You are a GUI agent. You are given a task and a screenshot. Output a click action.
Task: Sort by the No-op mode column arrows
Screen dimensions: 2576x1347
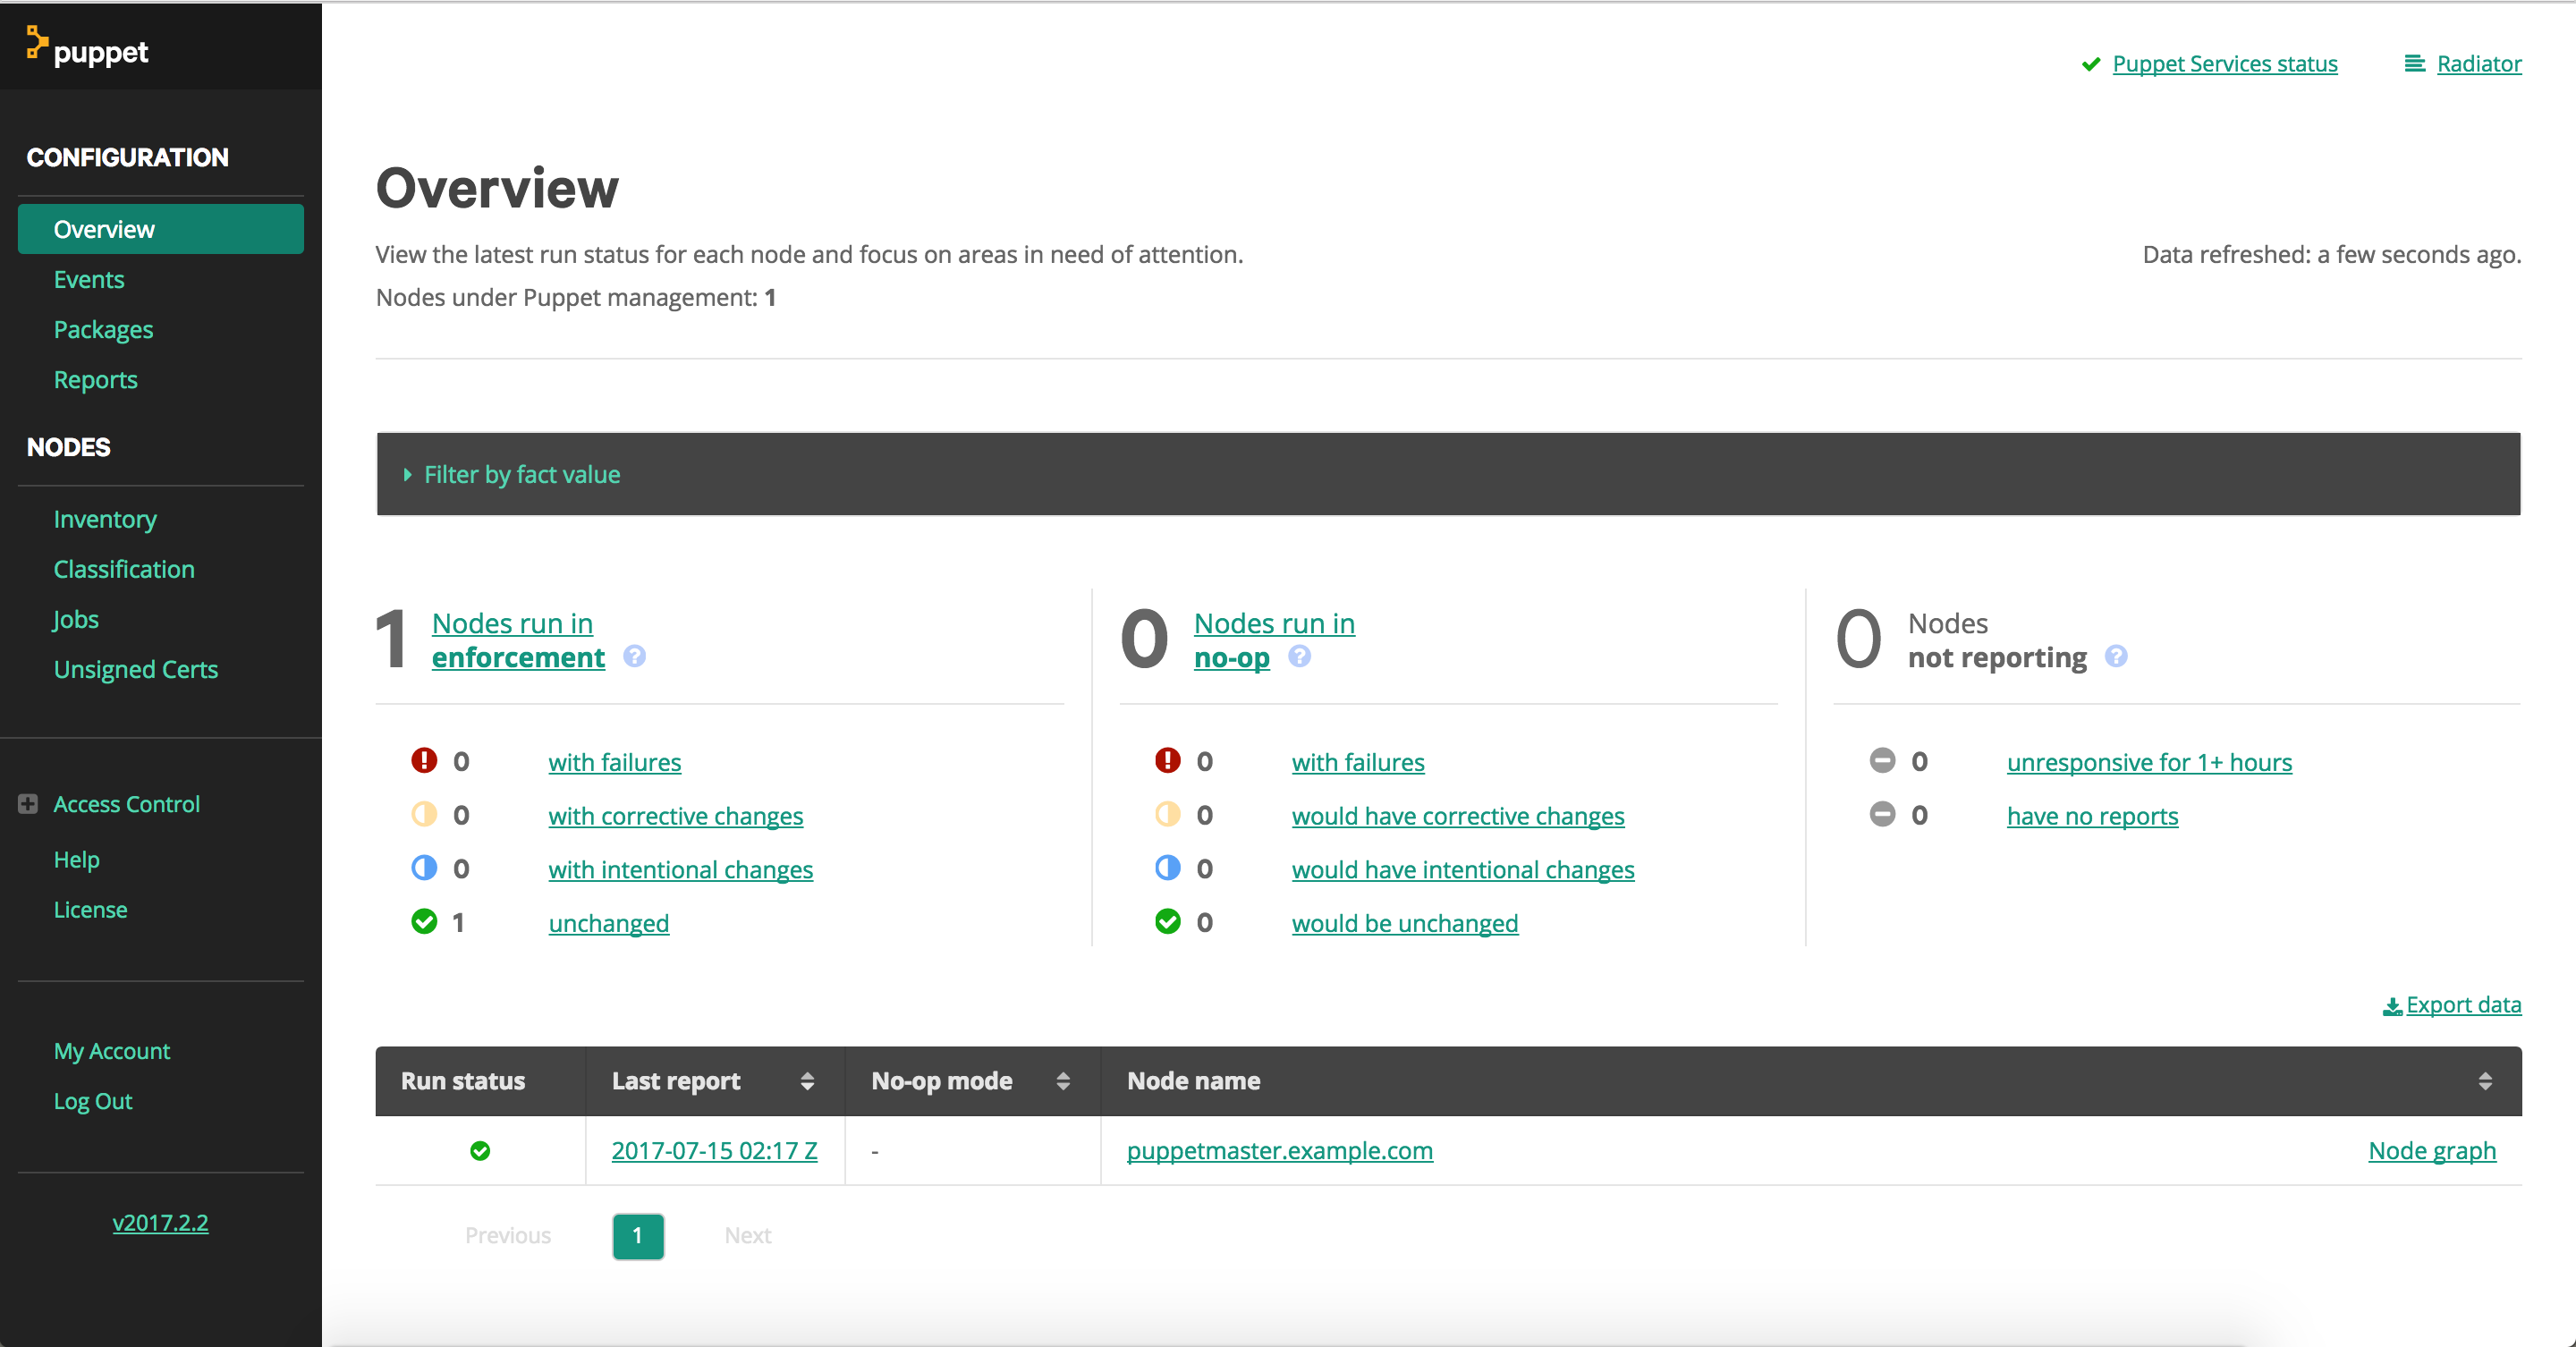pos(1063,1081)
